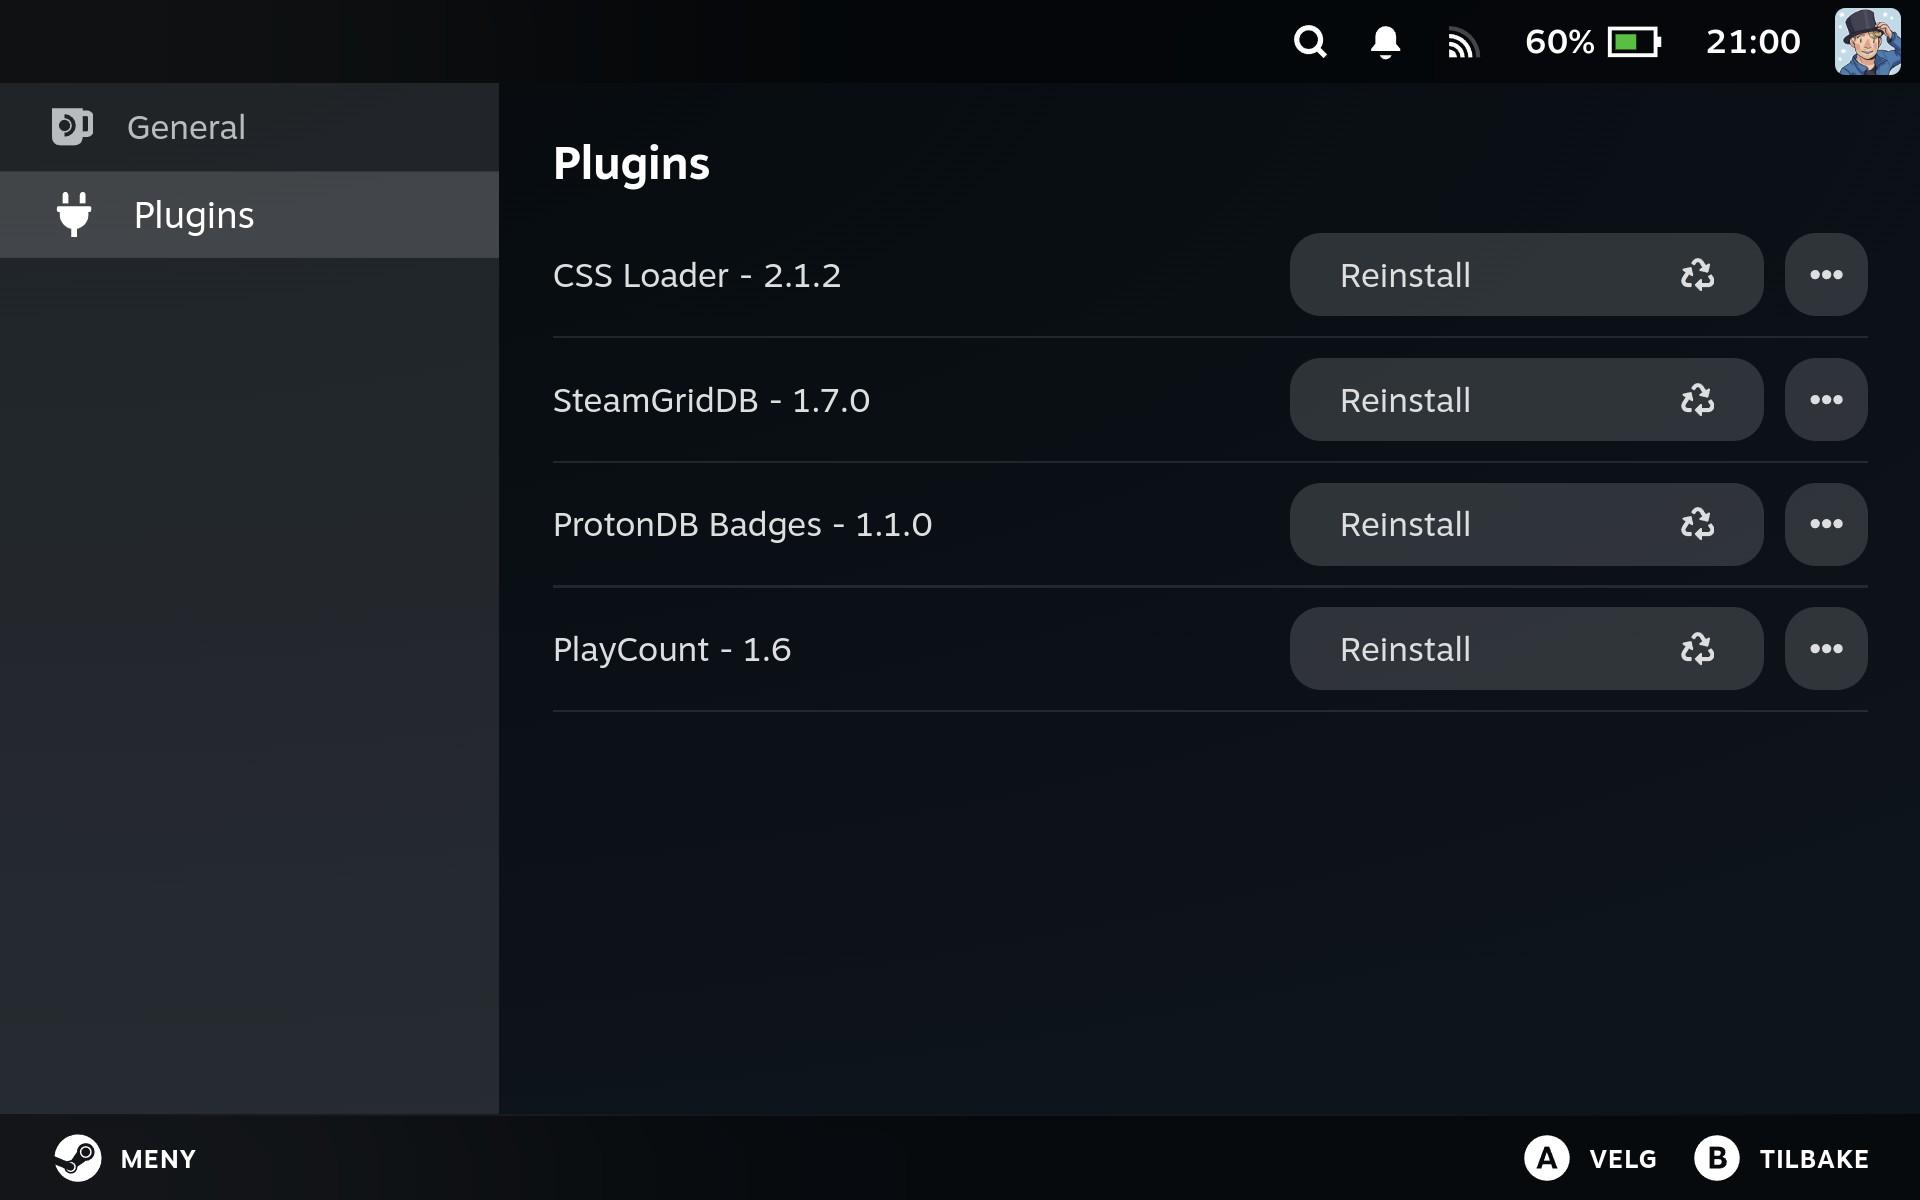Open more options for CSS Loader
This screenshot has width=1920, height=1200.
tap(1825, 275)
